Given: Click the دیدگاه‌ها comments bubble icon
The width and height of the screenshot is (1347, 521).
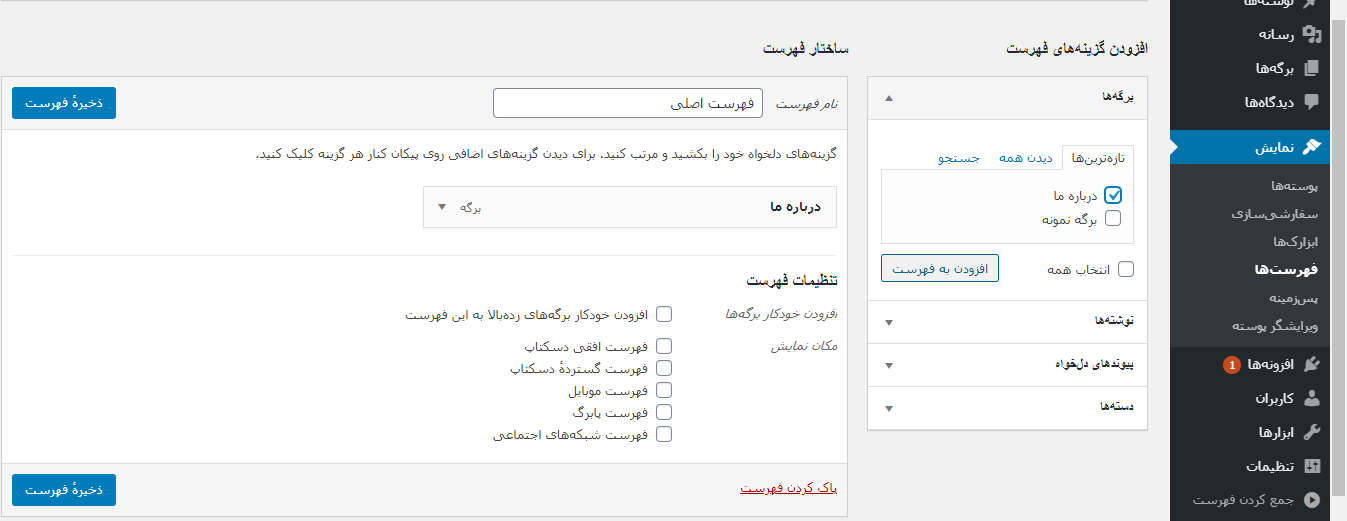Looking at the screenshot, I should (1312, 102).
